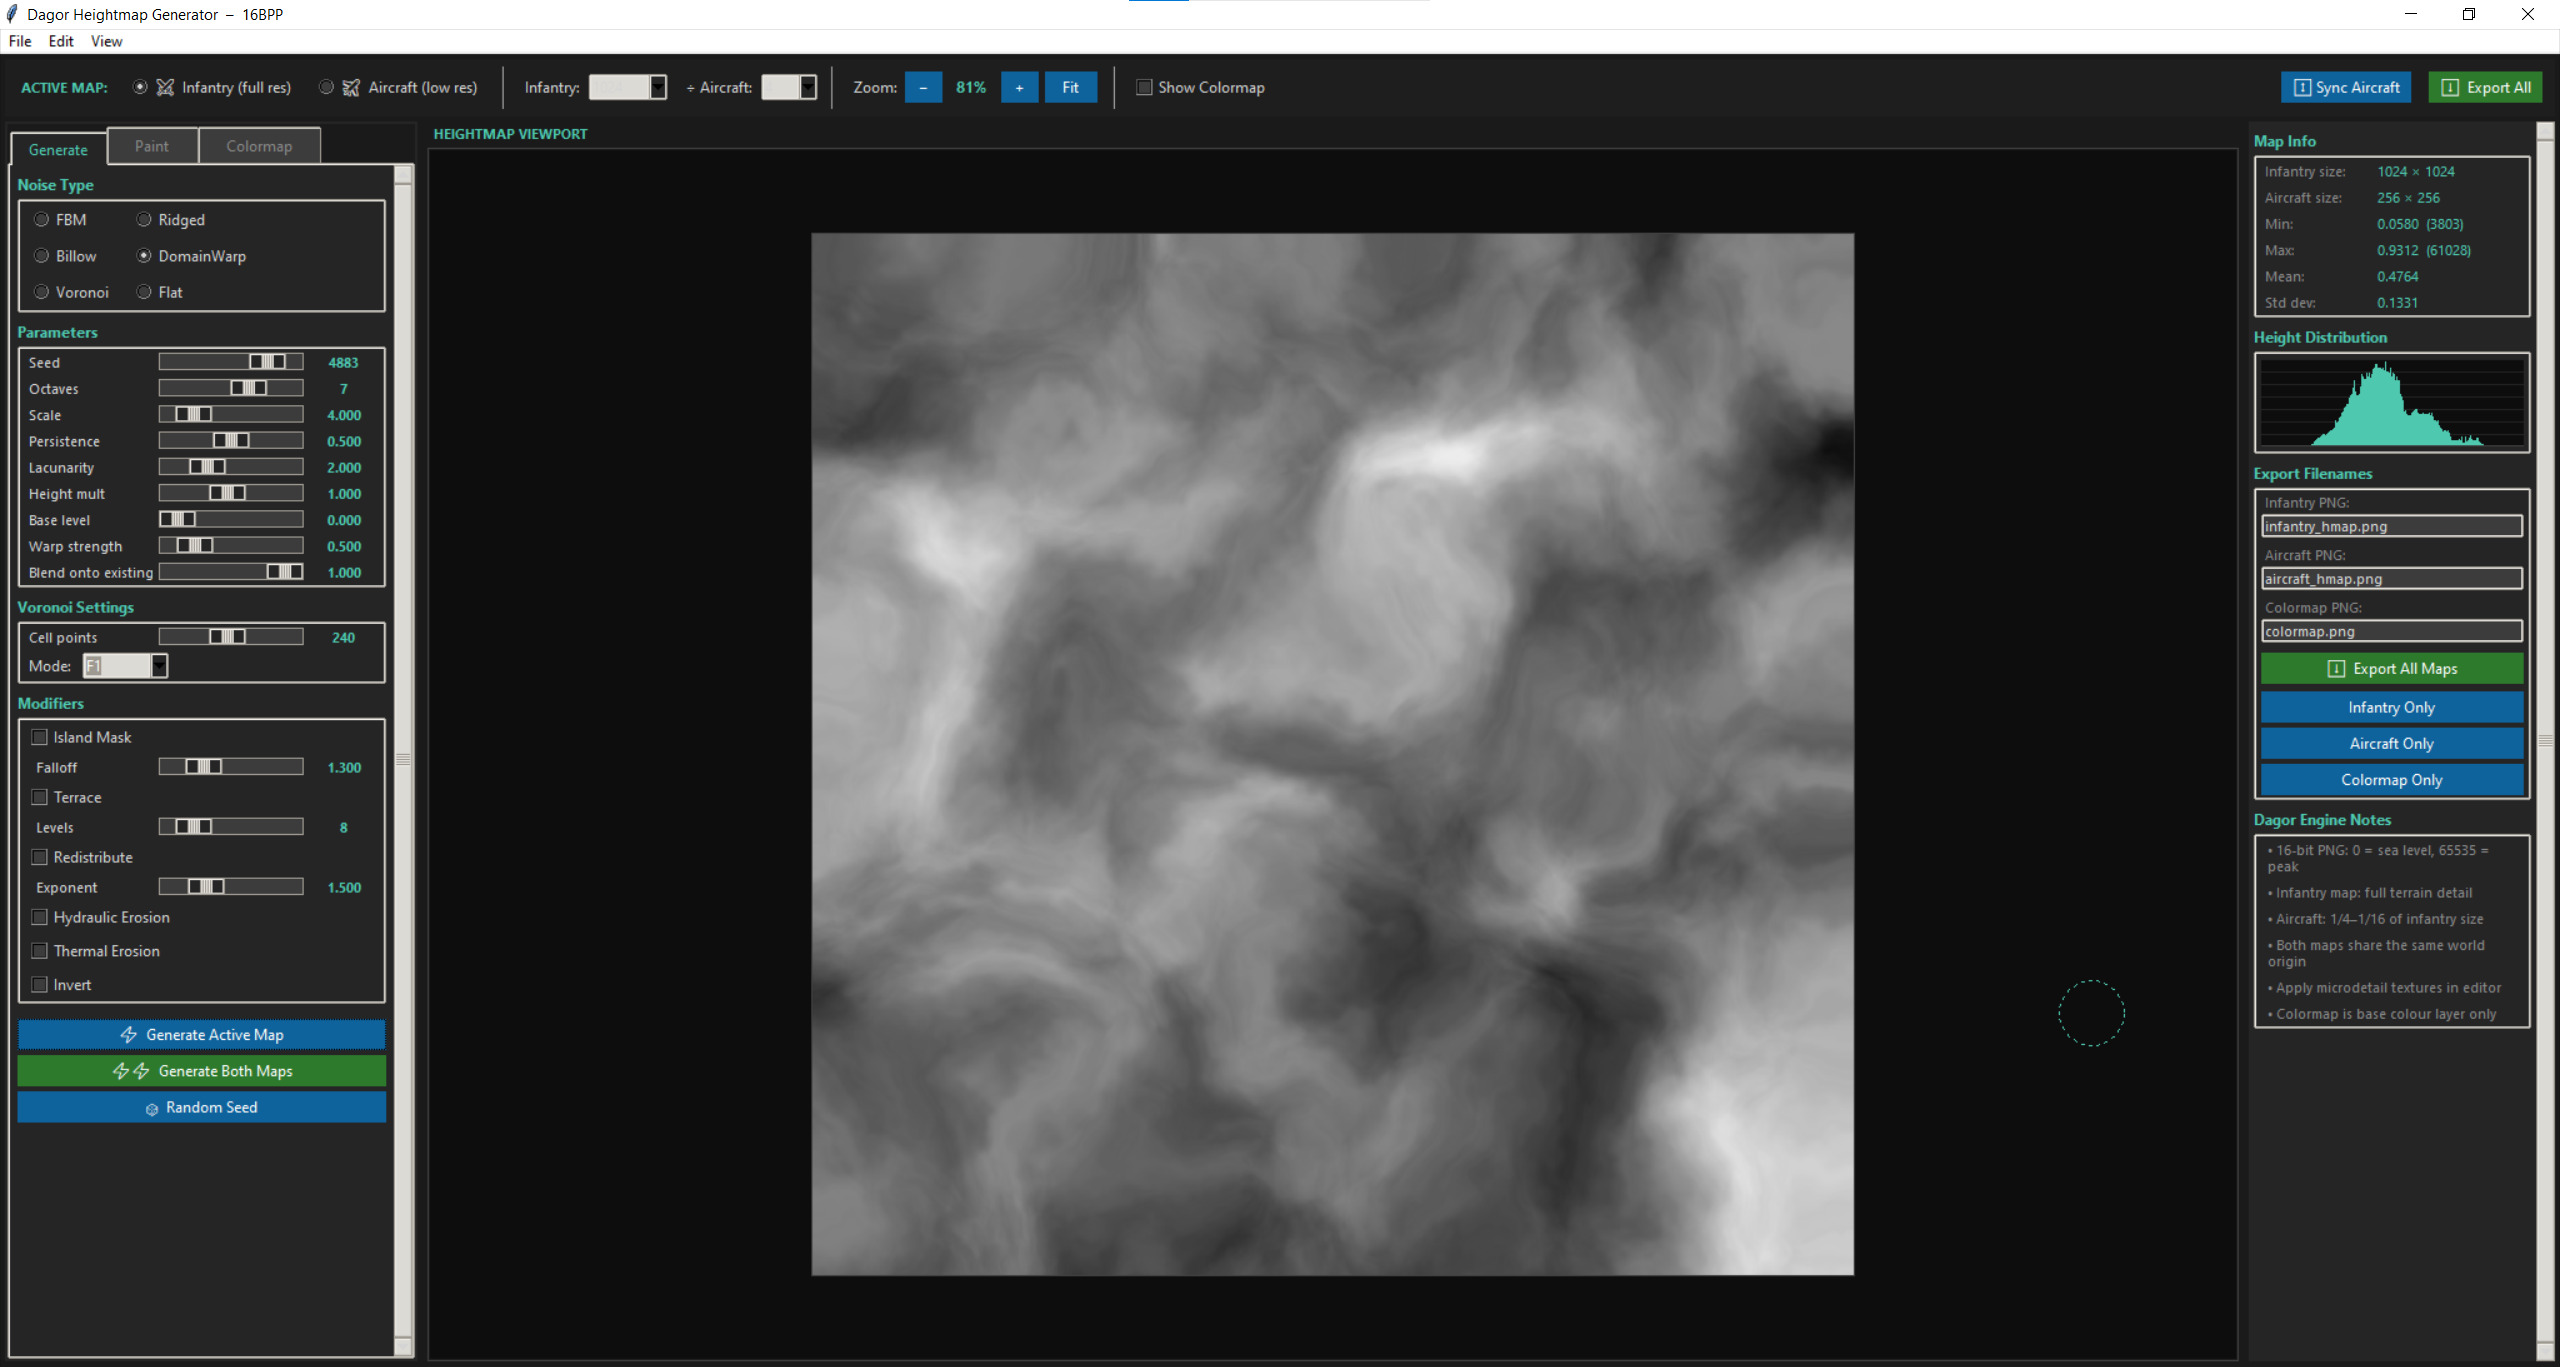The height and width of the screenshot is (1367, 2560).
Task: Click the Infantry PNG filename field
Action: [x=2391, y=527]
